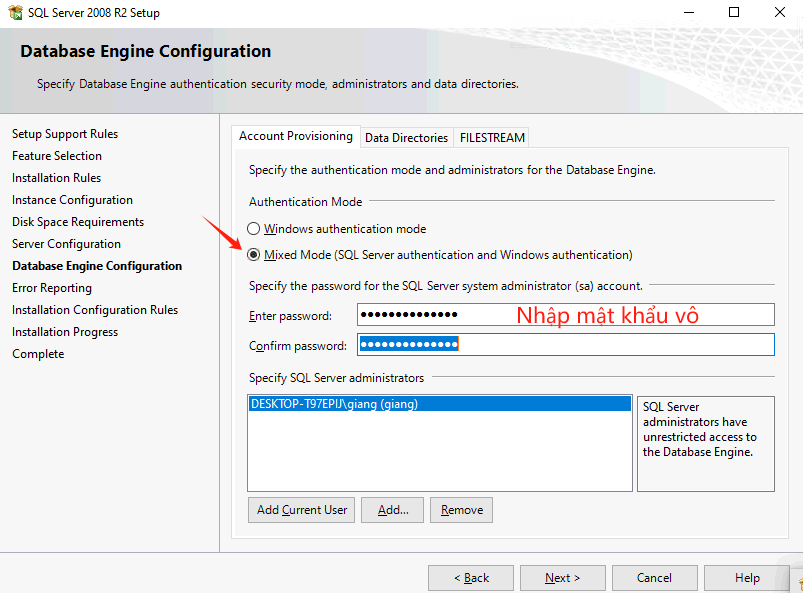Select Windows authentication mode radio button
The image size is (803, 593).
click(253, 228)
